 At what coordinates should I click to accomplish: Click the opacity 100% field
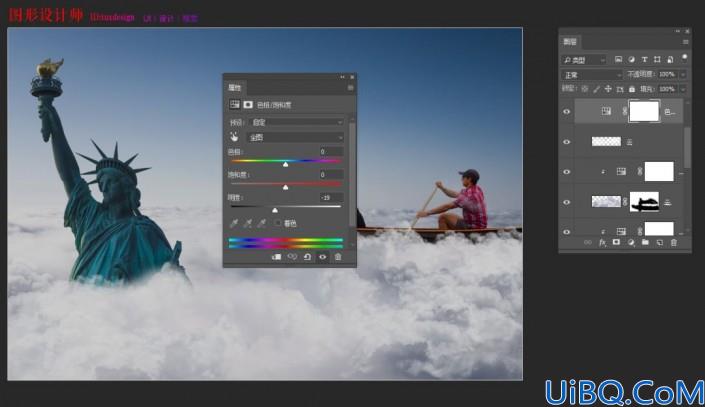pos(667,74)
